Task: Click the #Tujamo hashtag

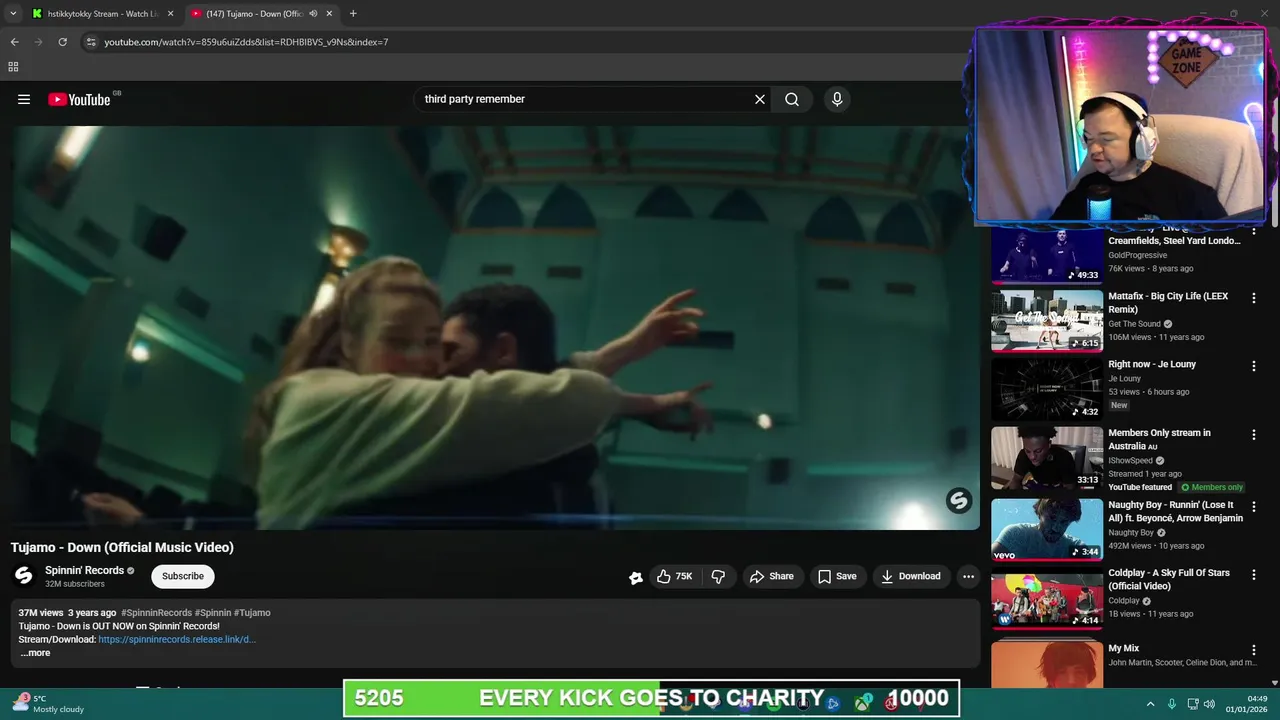Action: click(252, 613)
